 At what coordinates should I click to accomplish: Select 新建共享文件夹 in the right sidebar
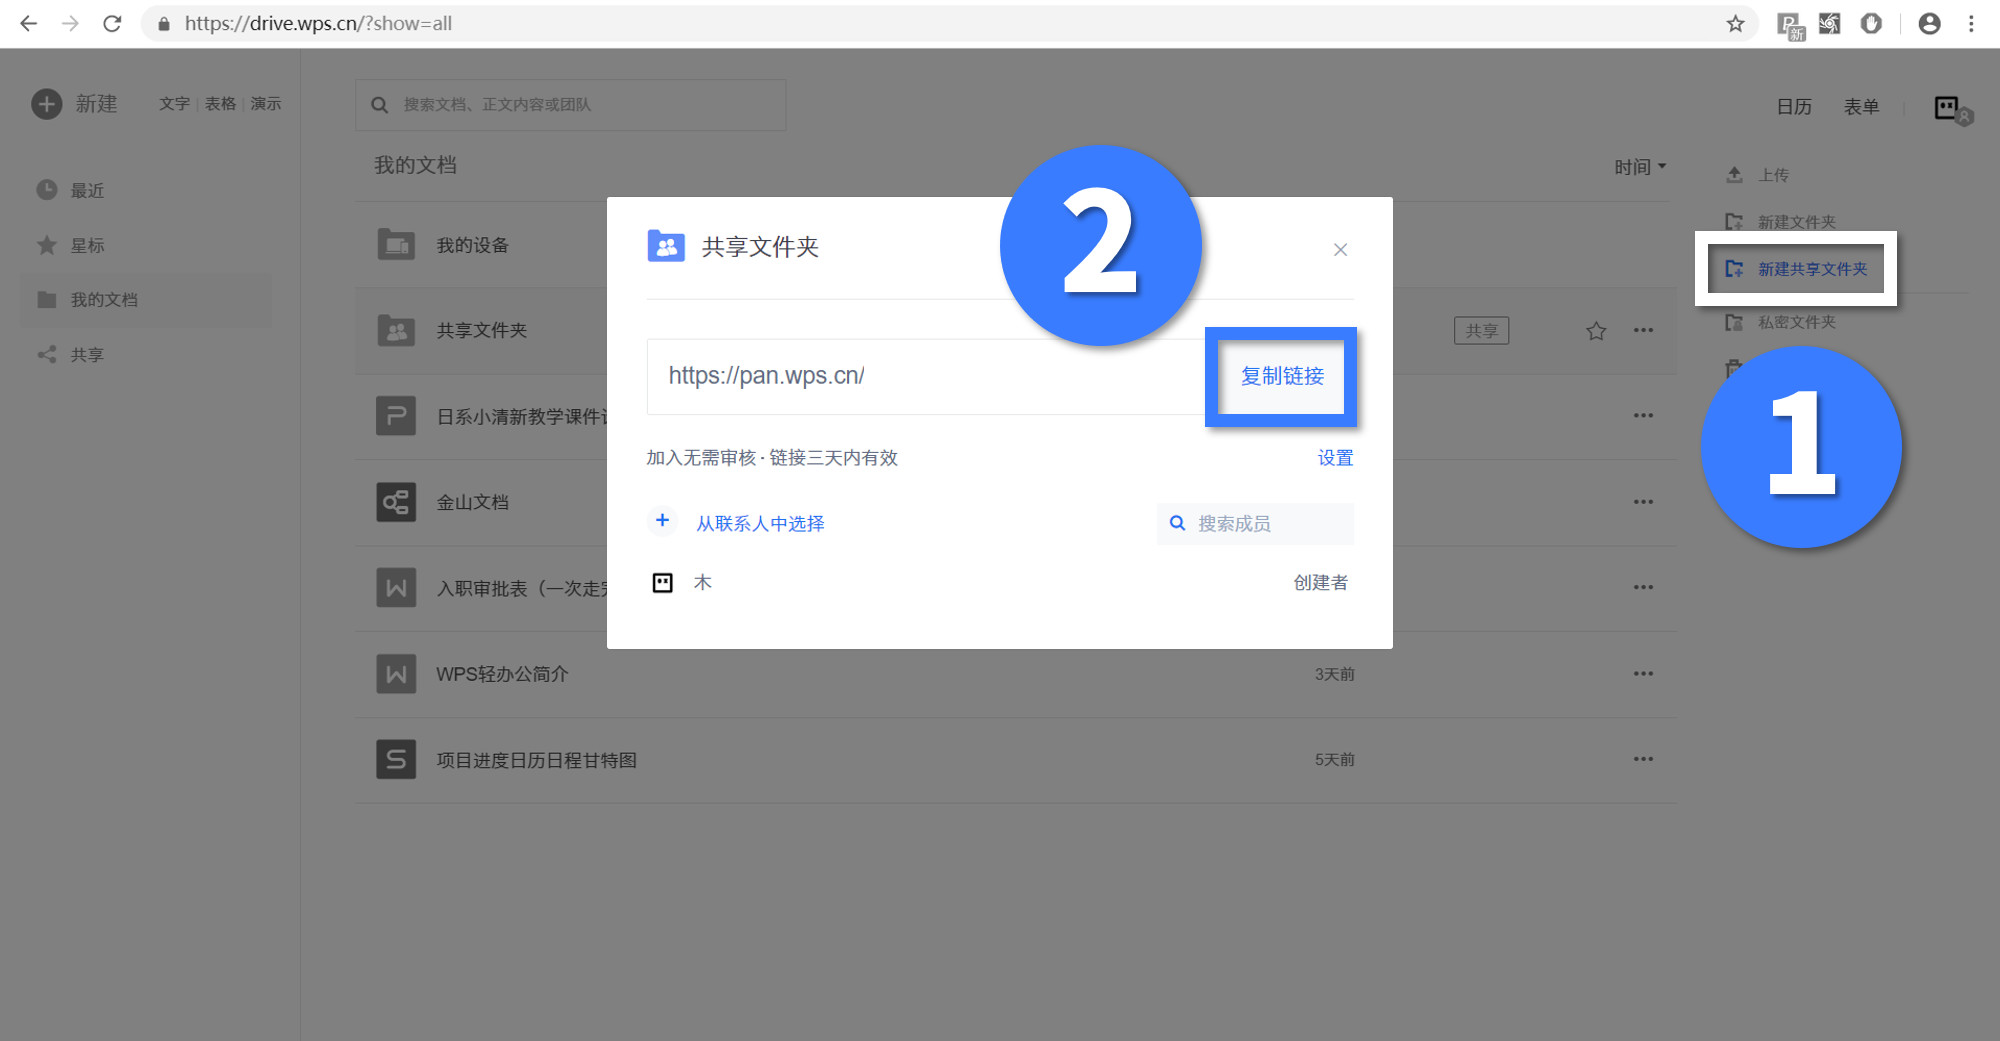1796,268
